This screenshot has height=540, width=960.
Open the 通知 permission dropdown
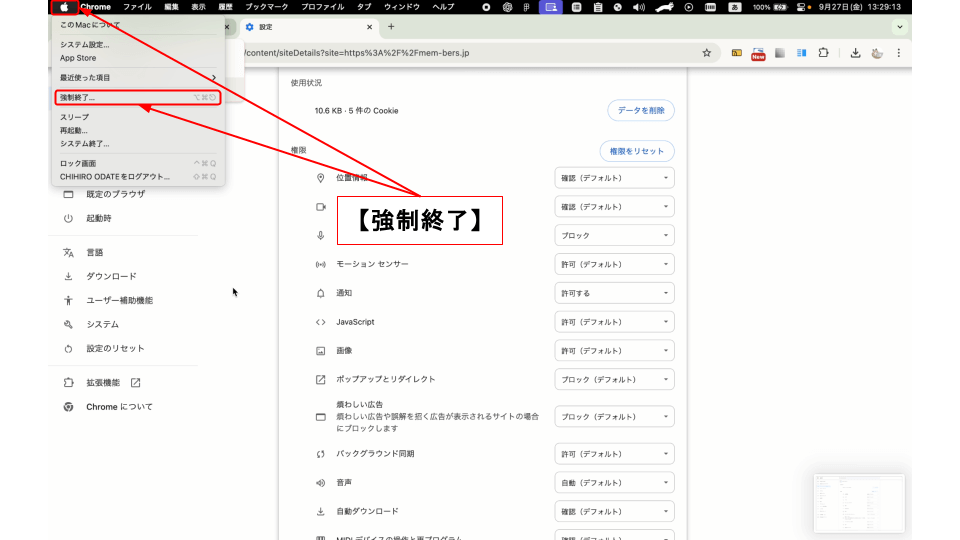pos(614,294)
